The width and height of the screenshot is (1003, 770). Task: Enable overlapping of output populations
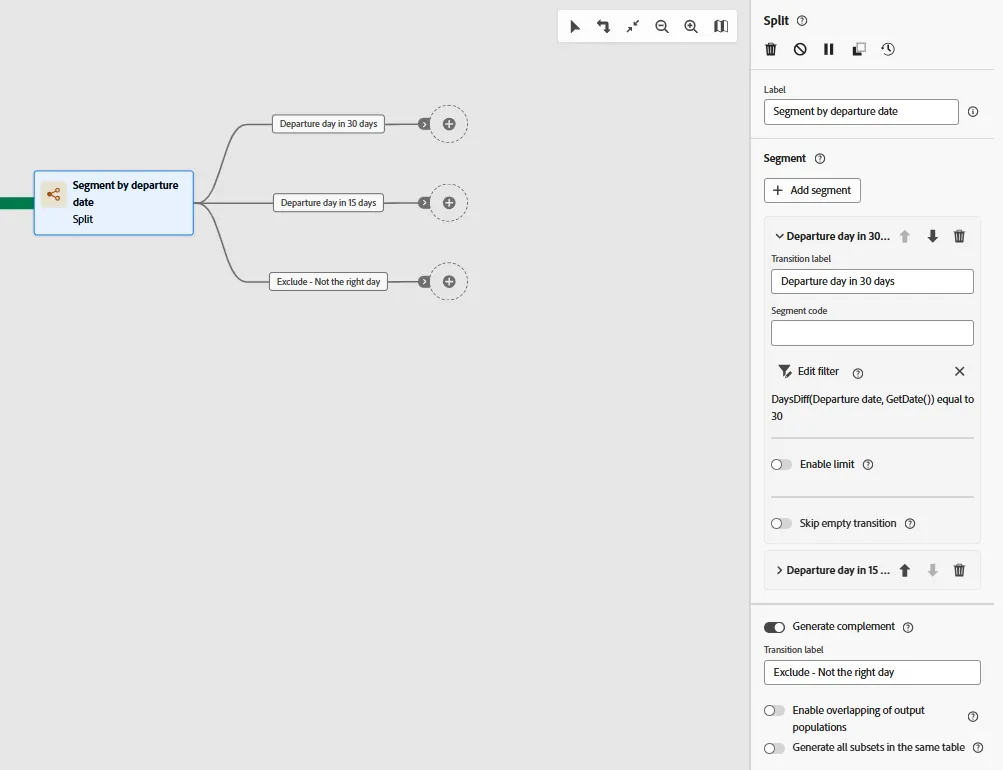tap(774, 711)
